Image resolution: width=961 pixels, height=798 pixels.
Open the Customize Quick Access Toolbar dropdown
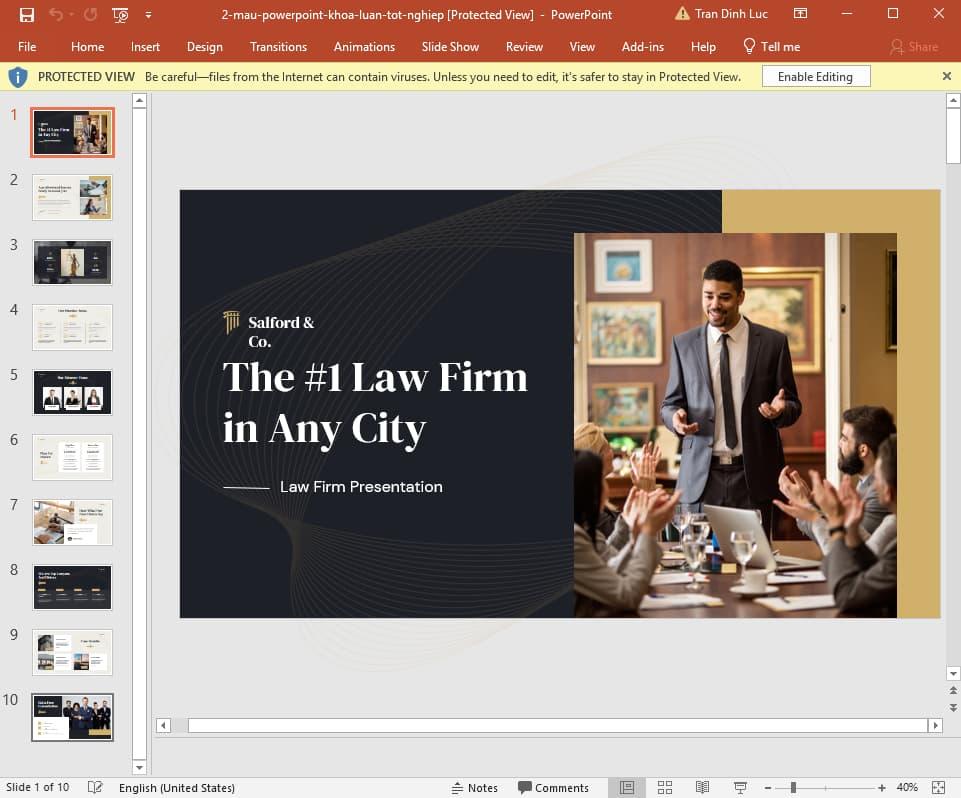146,14
